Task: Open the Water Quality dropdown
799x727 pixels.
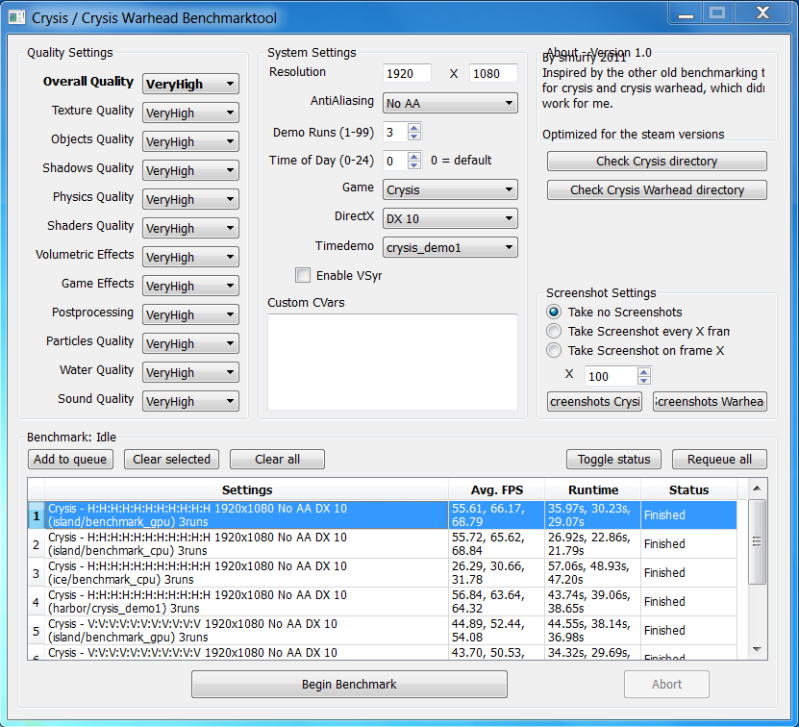Action: pos(191,372)
